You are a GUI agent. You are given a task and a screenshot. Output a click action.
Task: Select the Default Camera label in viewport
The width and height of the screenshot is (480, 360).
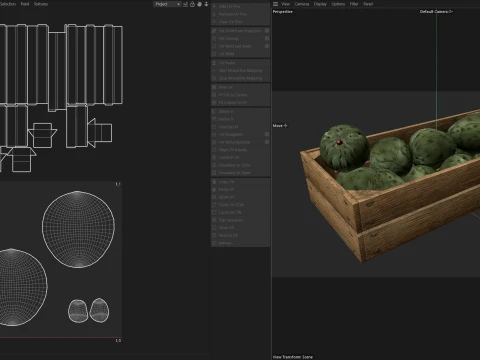(x=436, y=11)
